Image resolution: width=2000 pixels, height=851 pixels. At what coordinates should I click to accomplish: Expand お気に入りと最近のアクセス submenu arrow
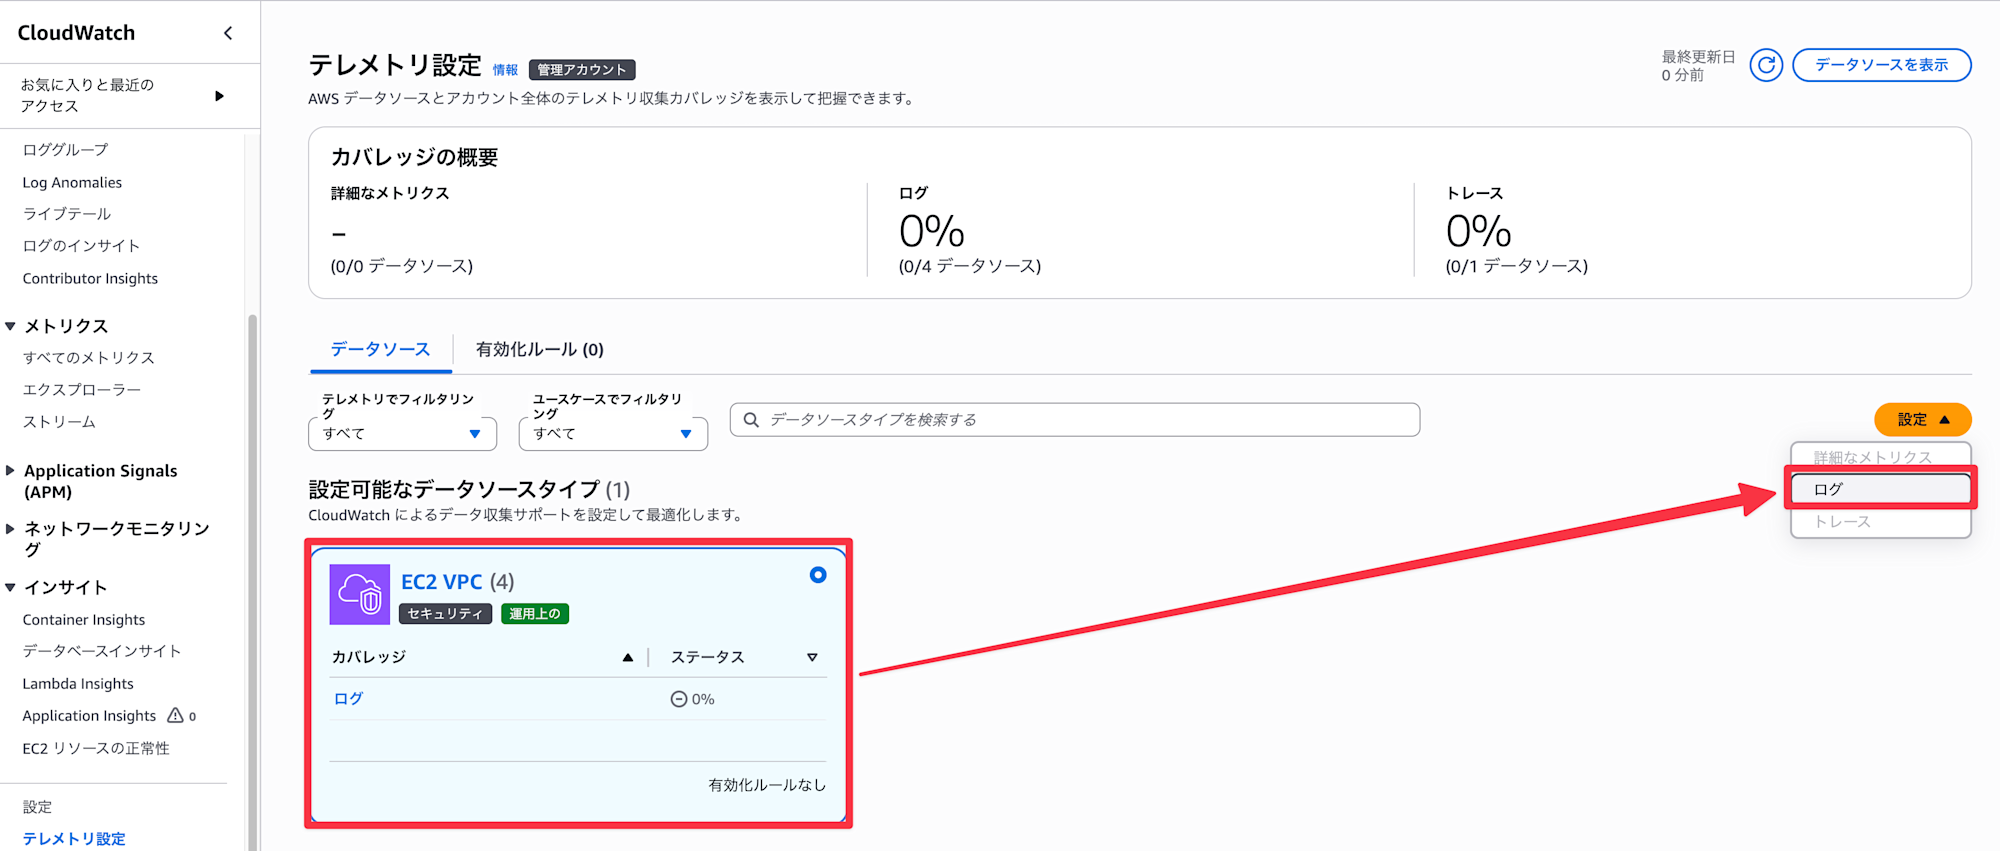[219, 96]
